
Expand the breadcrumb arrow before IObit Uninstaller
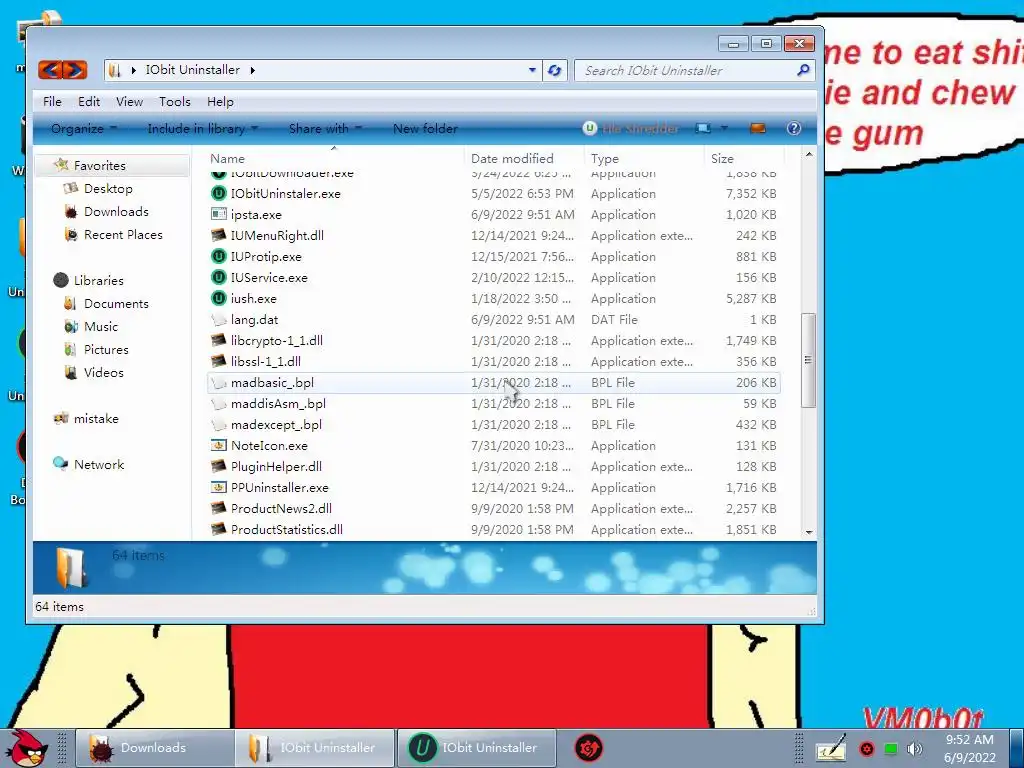pos(134,70)
